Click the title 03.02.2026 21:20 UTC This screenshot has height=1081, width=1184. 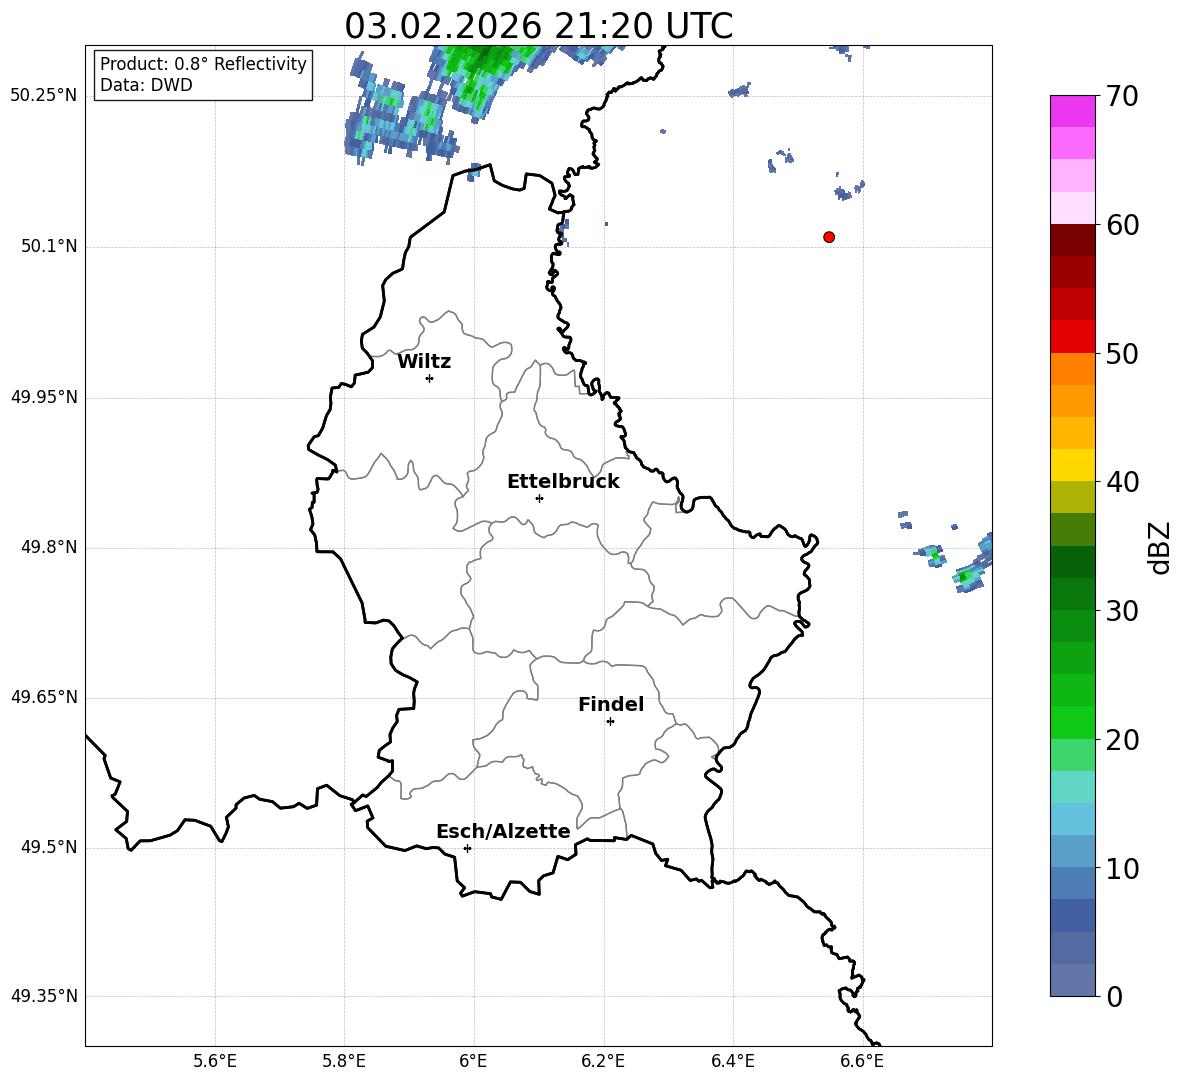pyautogui.click(x=538, y=26)
